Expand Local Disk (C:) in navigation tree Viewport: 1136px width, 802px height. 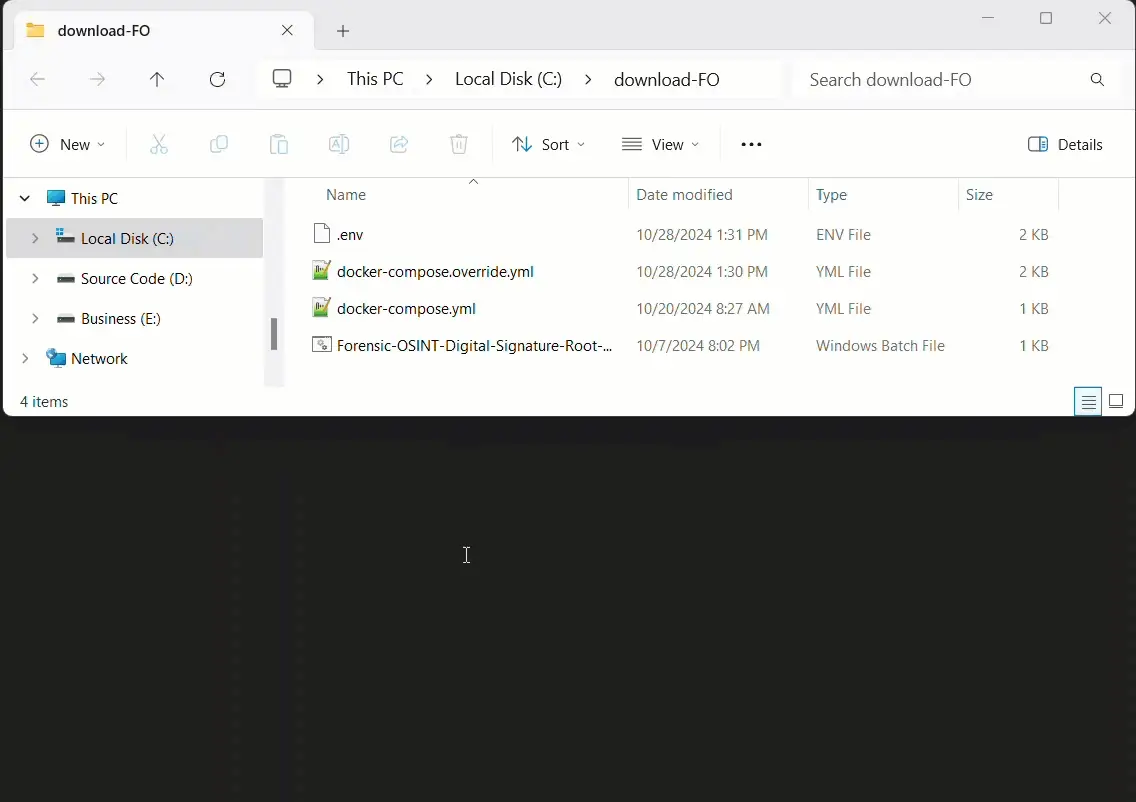pos(35,238)
